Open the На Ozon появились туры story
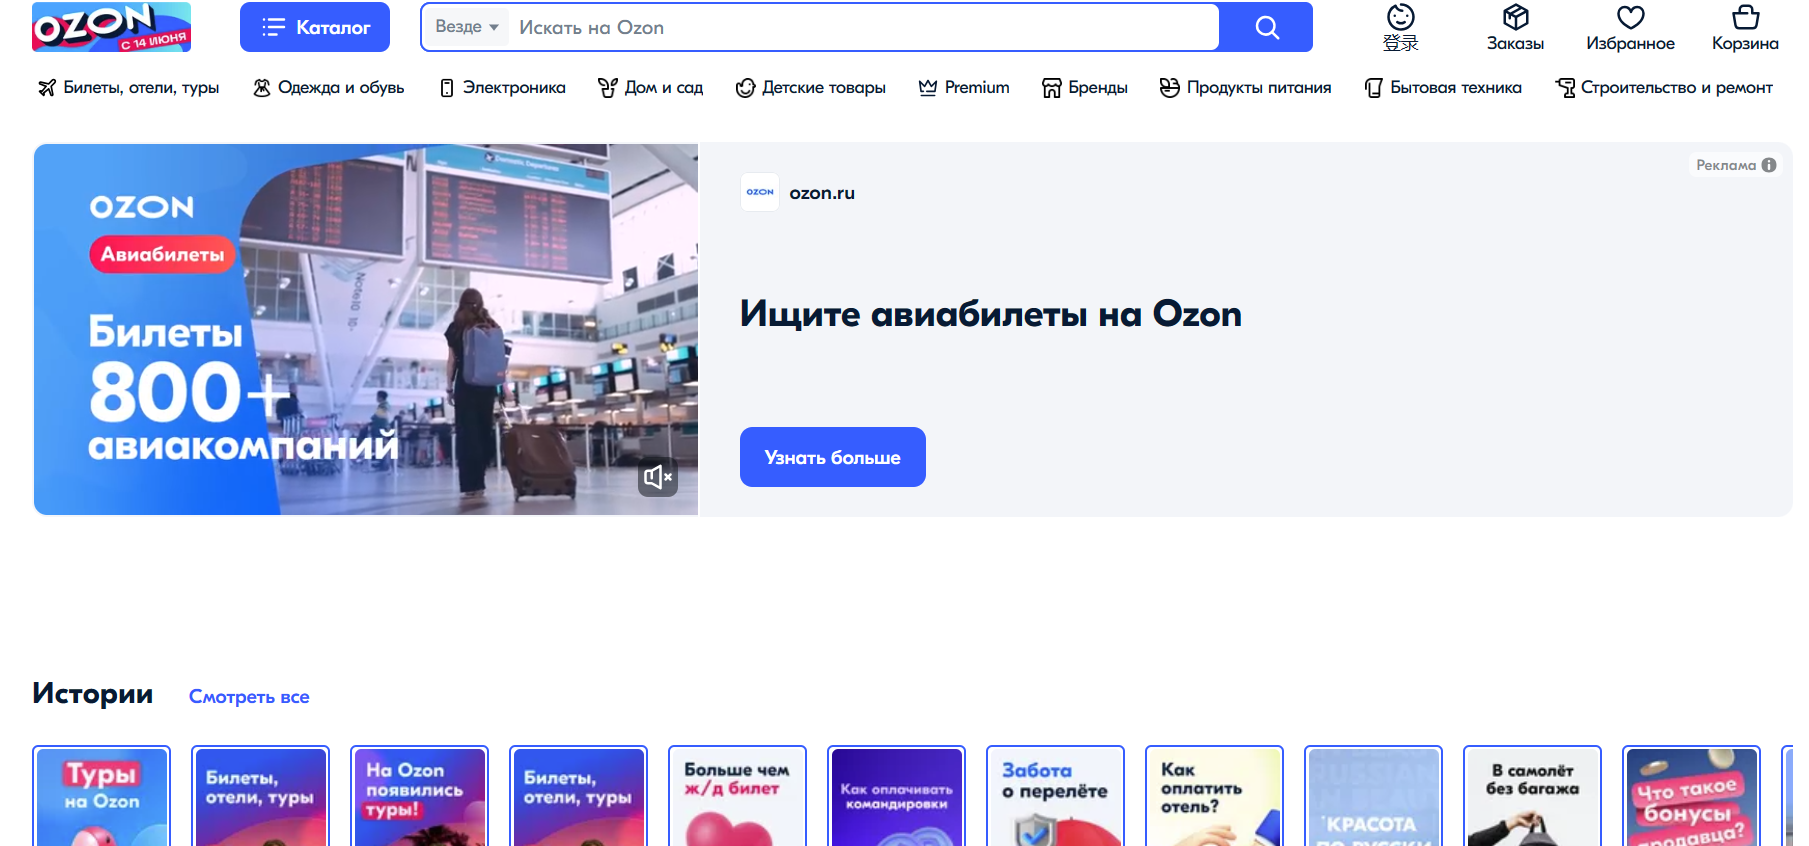The height and width of the screenshot is (846, 1809). [x=419, y=796]
